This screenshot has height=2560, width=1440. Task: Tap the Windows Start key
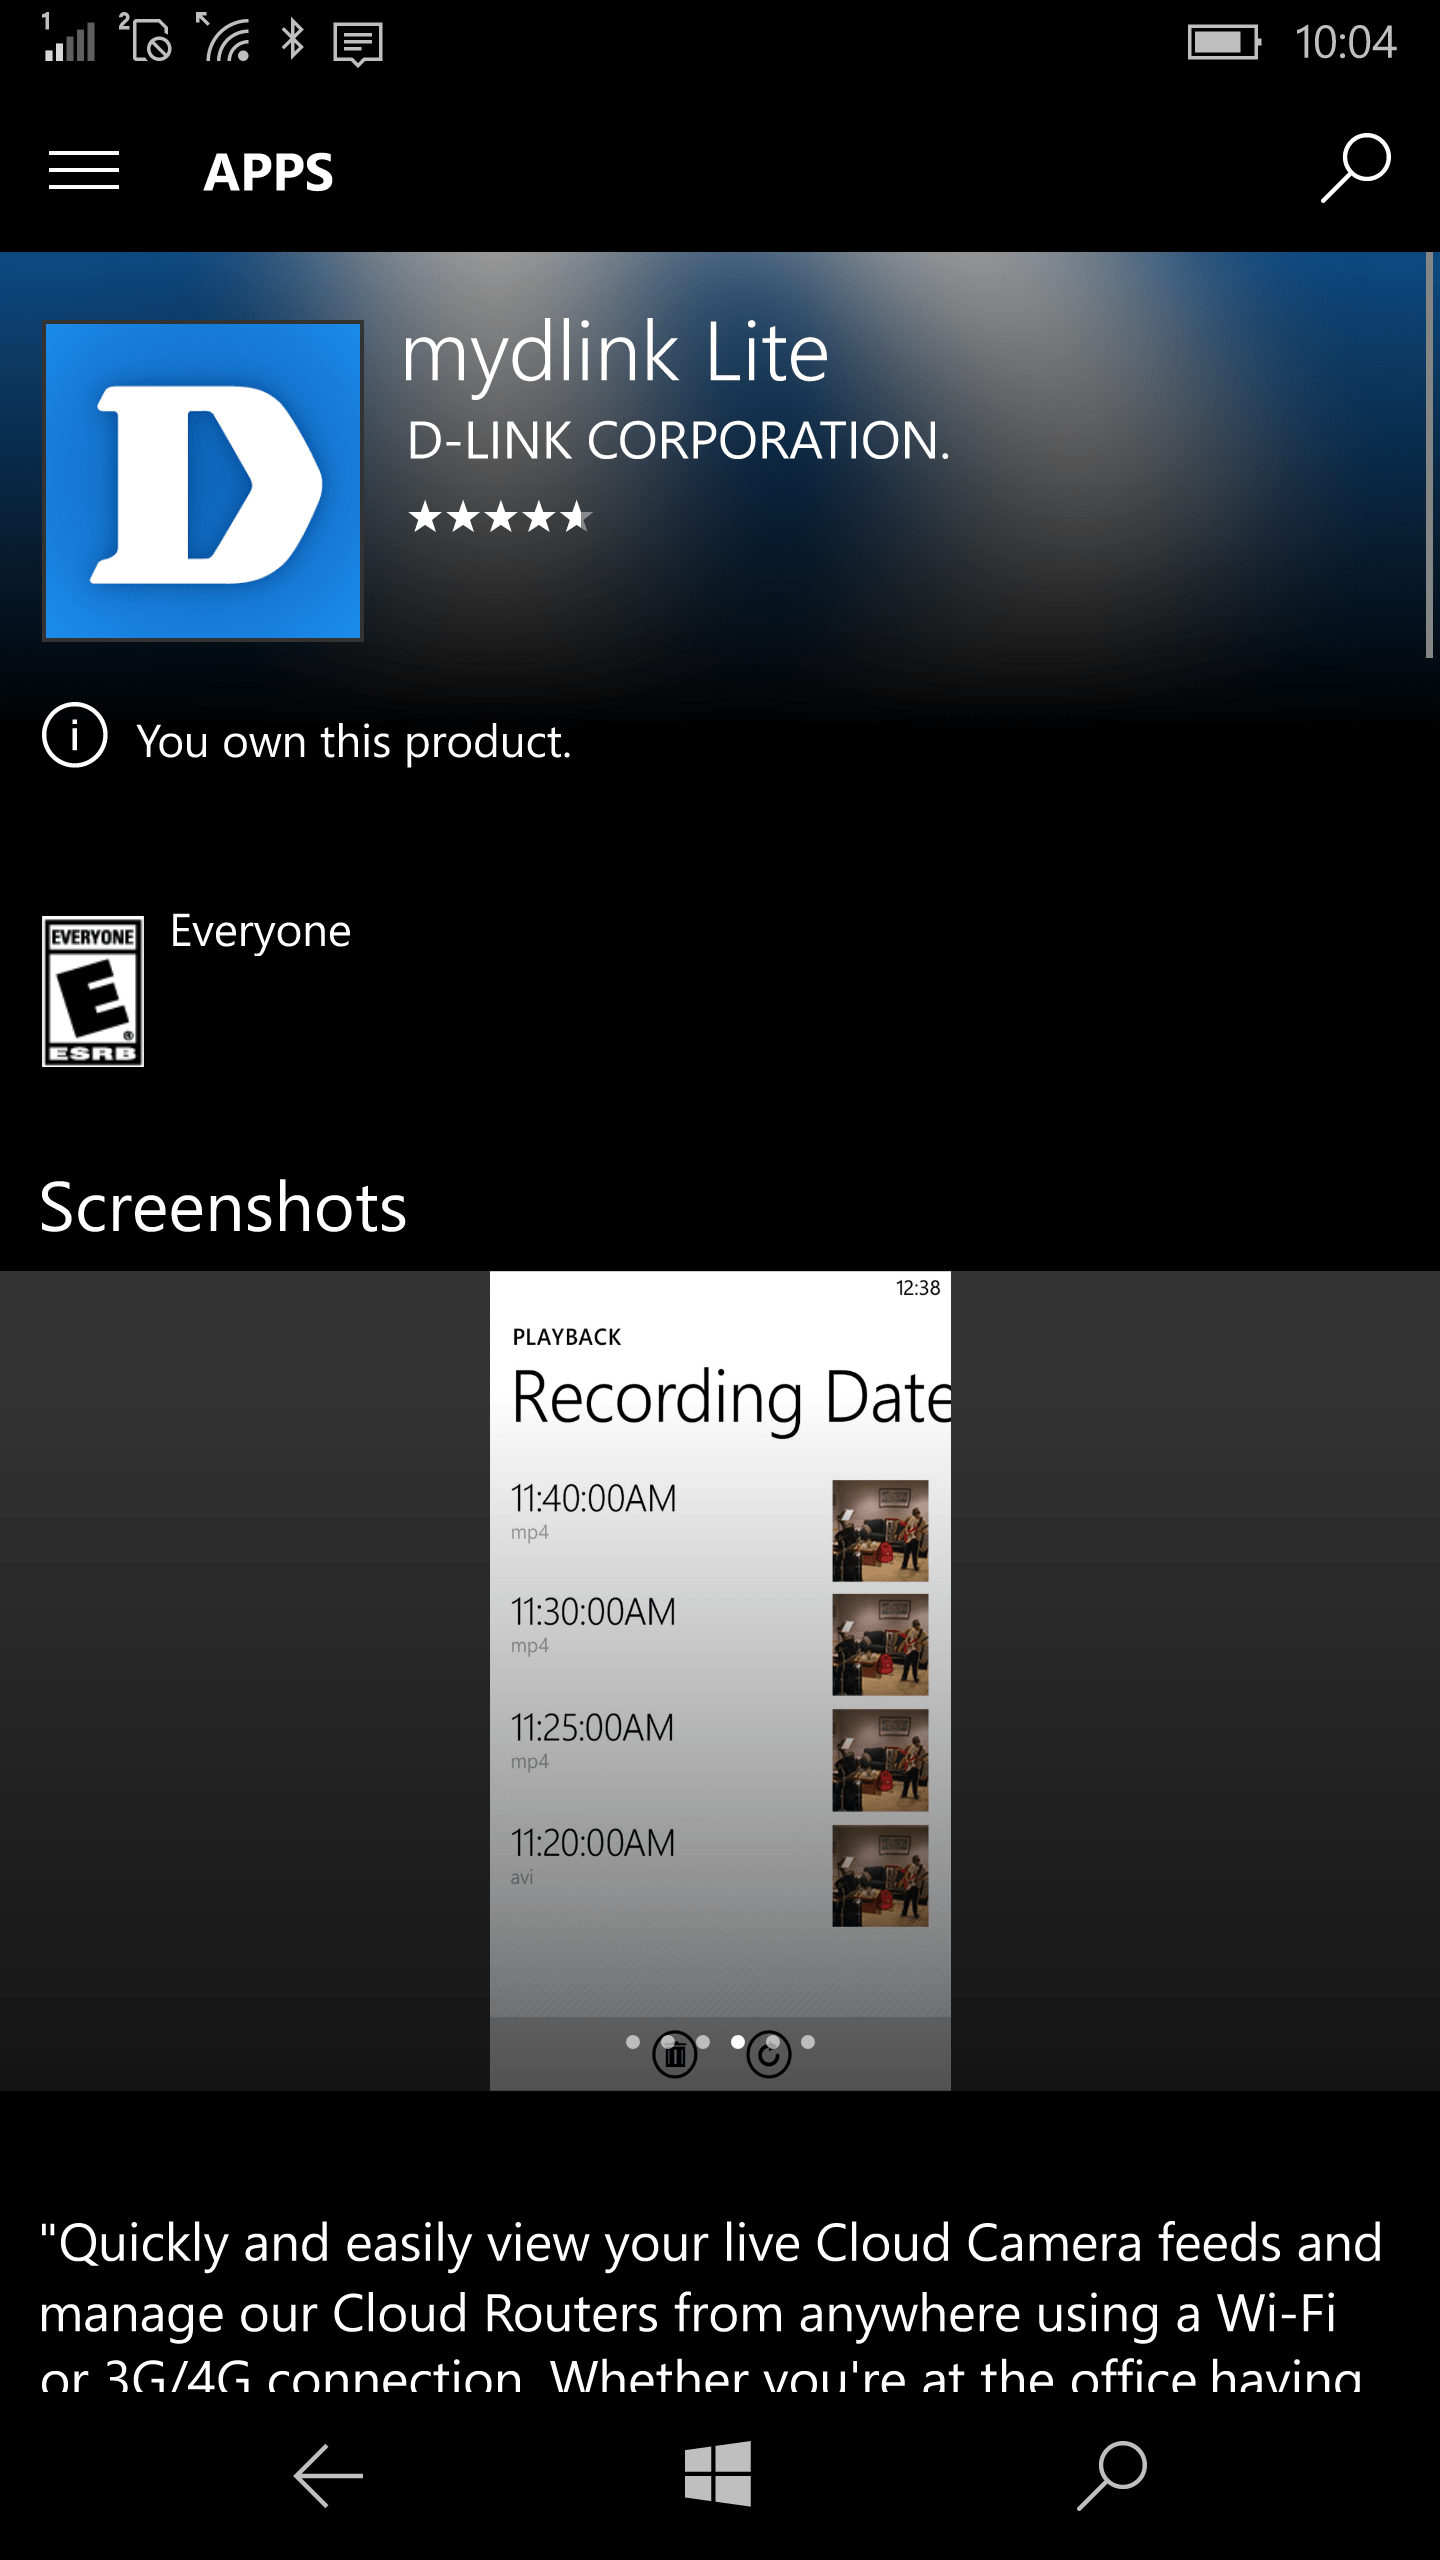718,2474
